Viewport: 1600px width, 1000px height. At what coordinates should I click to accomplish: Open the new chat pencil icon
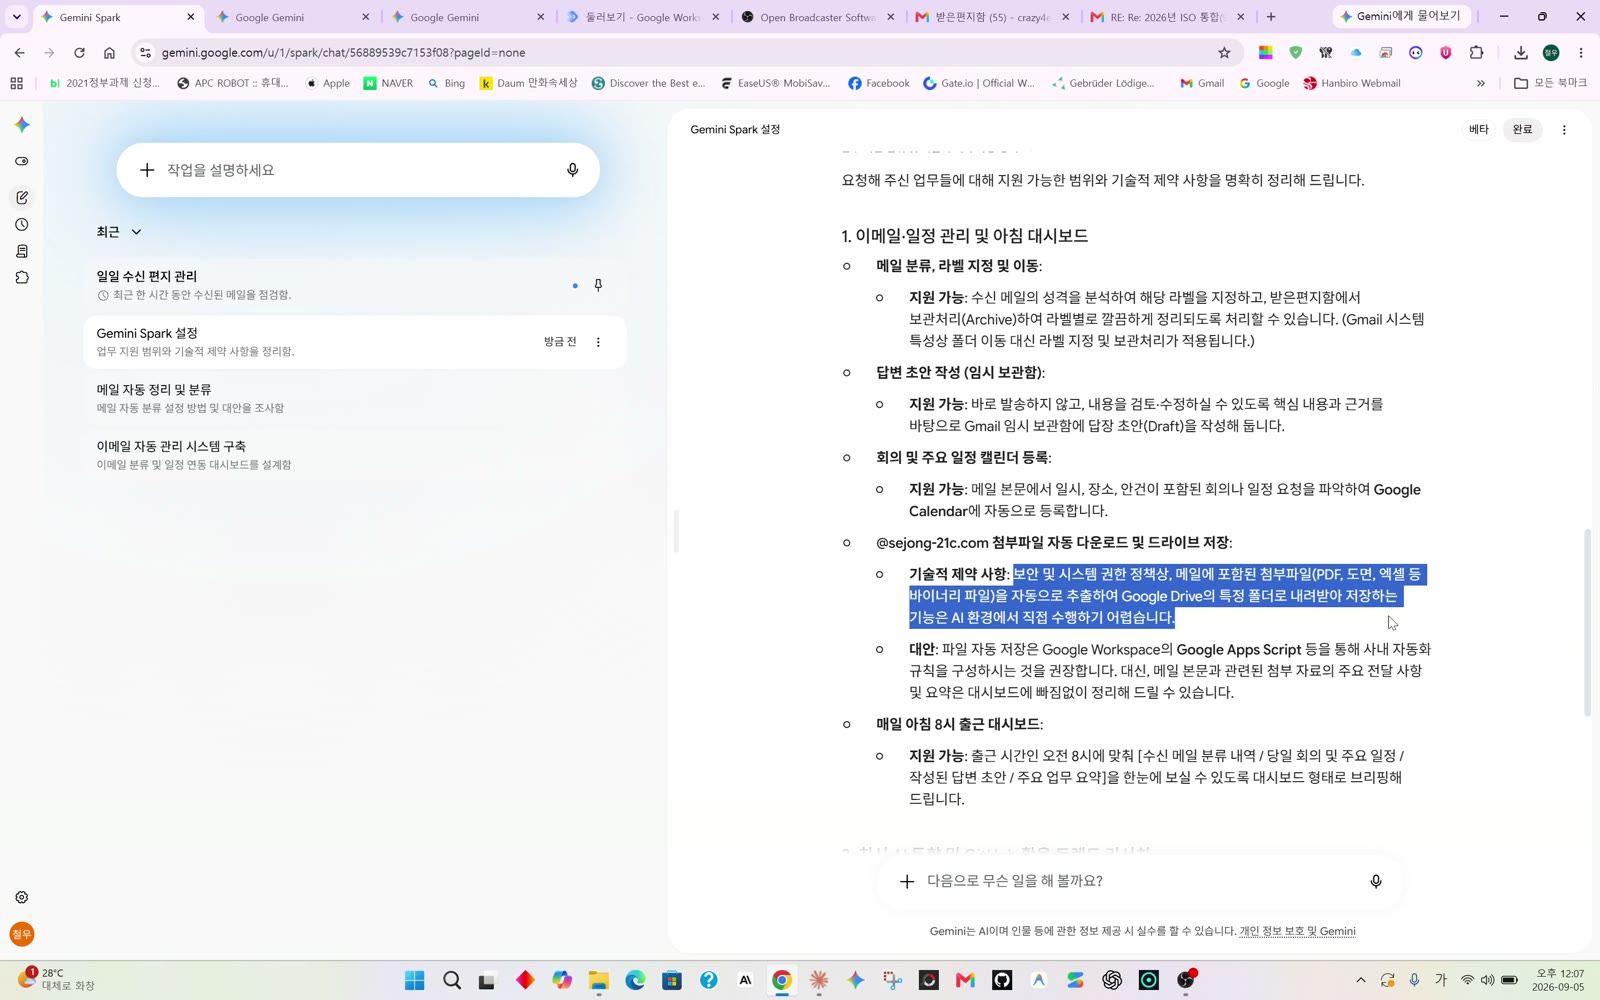point(22,197)
